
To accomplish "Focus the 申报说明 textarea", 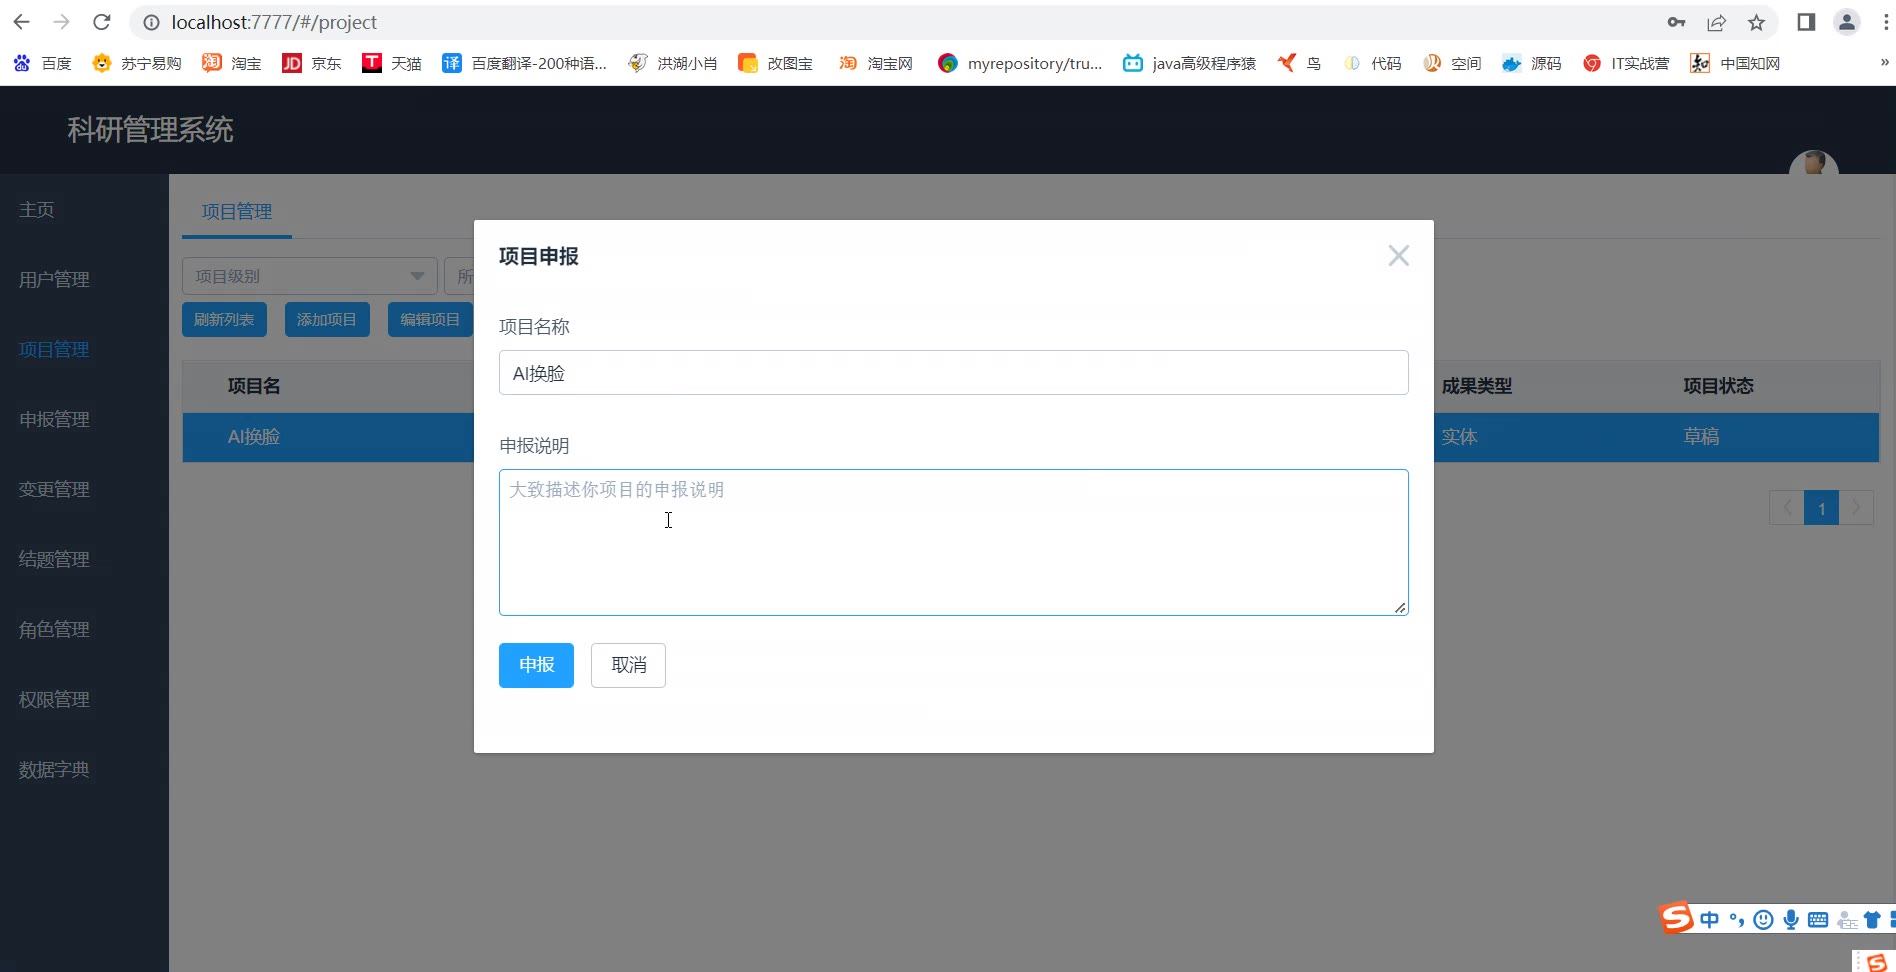I will tap(953, 542).
